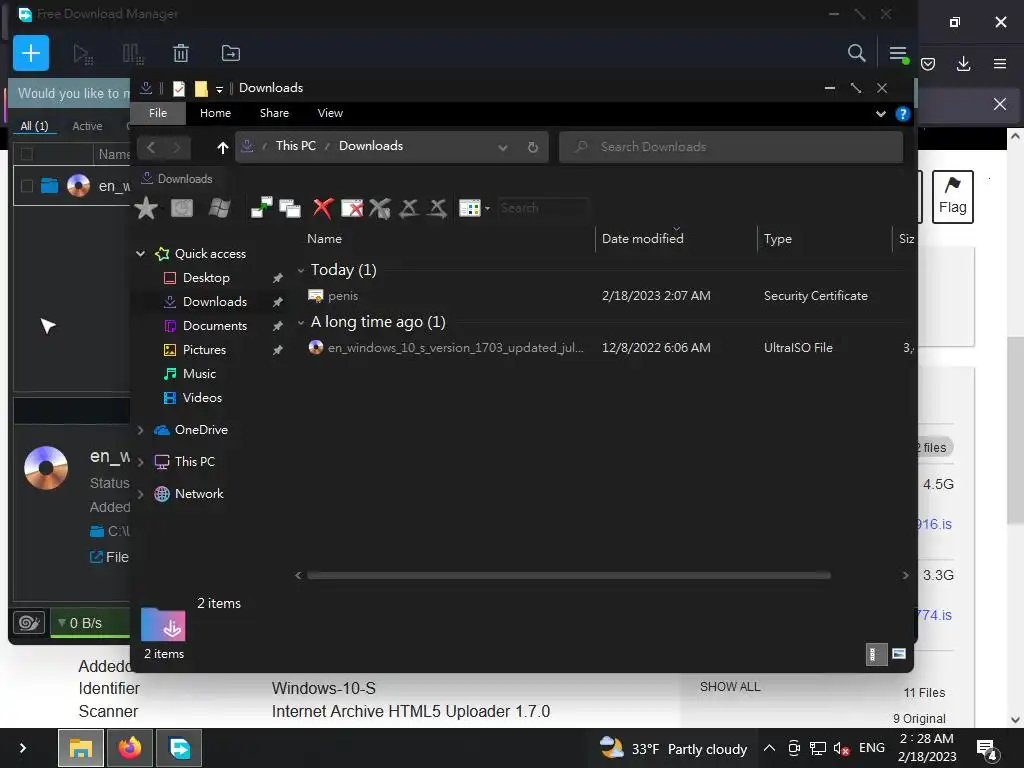This screenshot has height=768, width=1024.
Task: Click the trash delete icon in Free Download Manager
Action: click(x=181, y=53)
